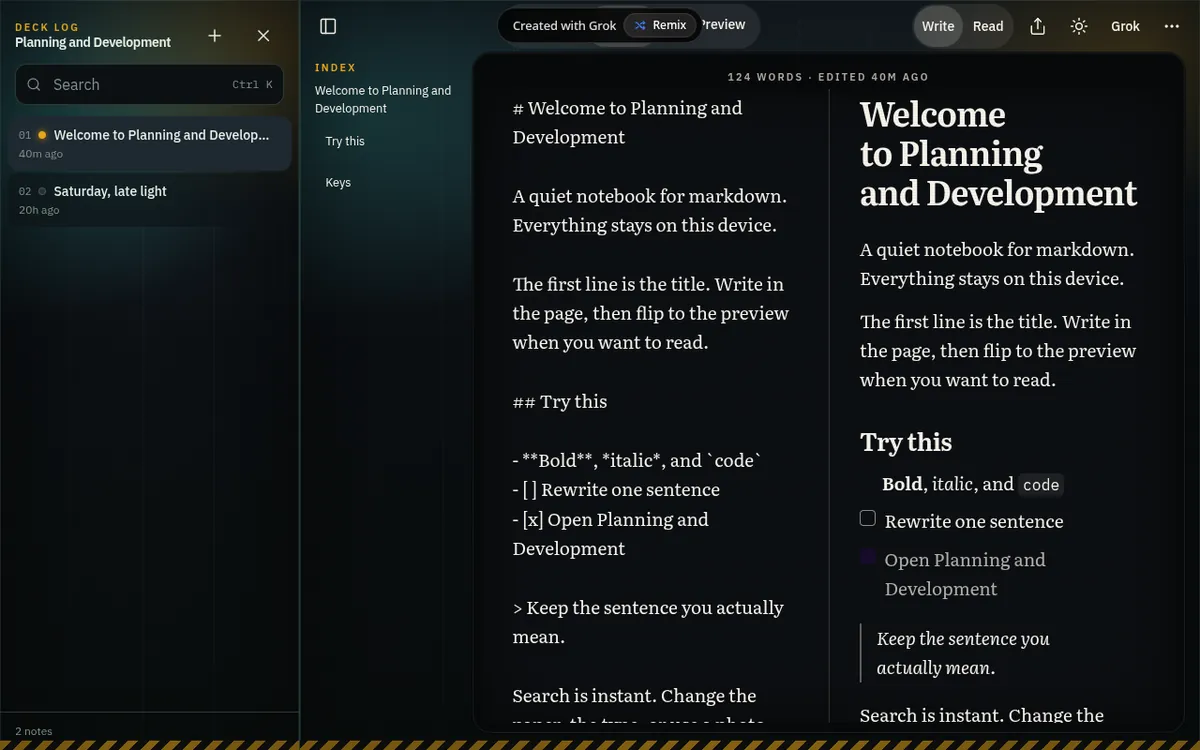This screenshot has height=750, width=1200.
Task: Open the more options ellipsis menu
Action: tap(1172, 26)
